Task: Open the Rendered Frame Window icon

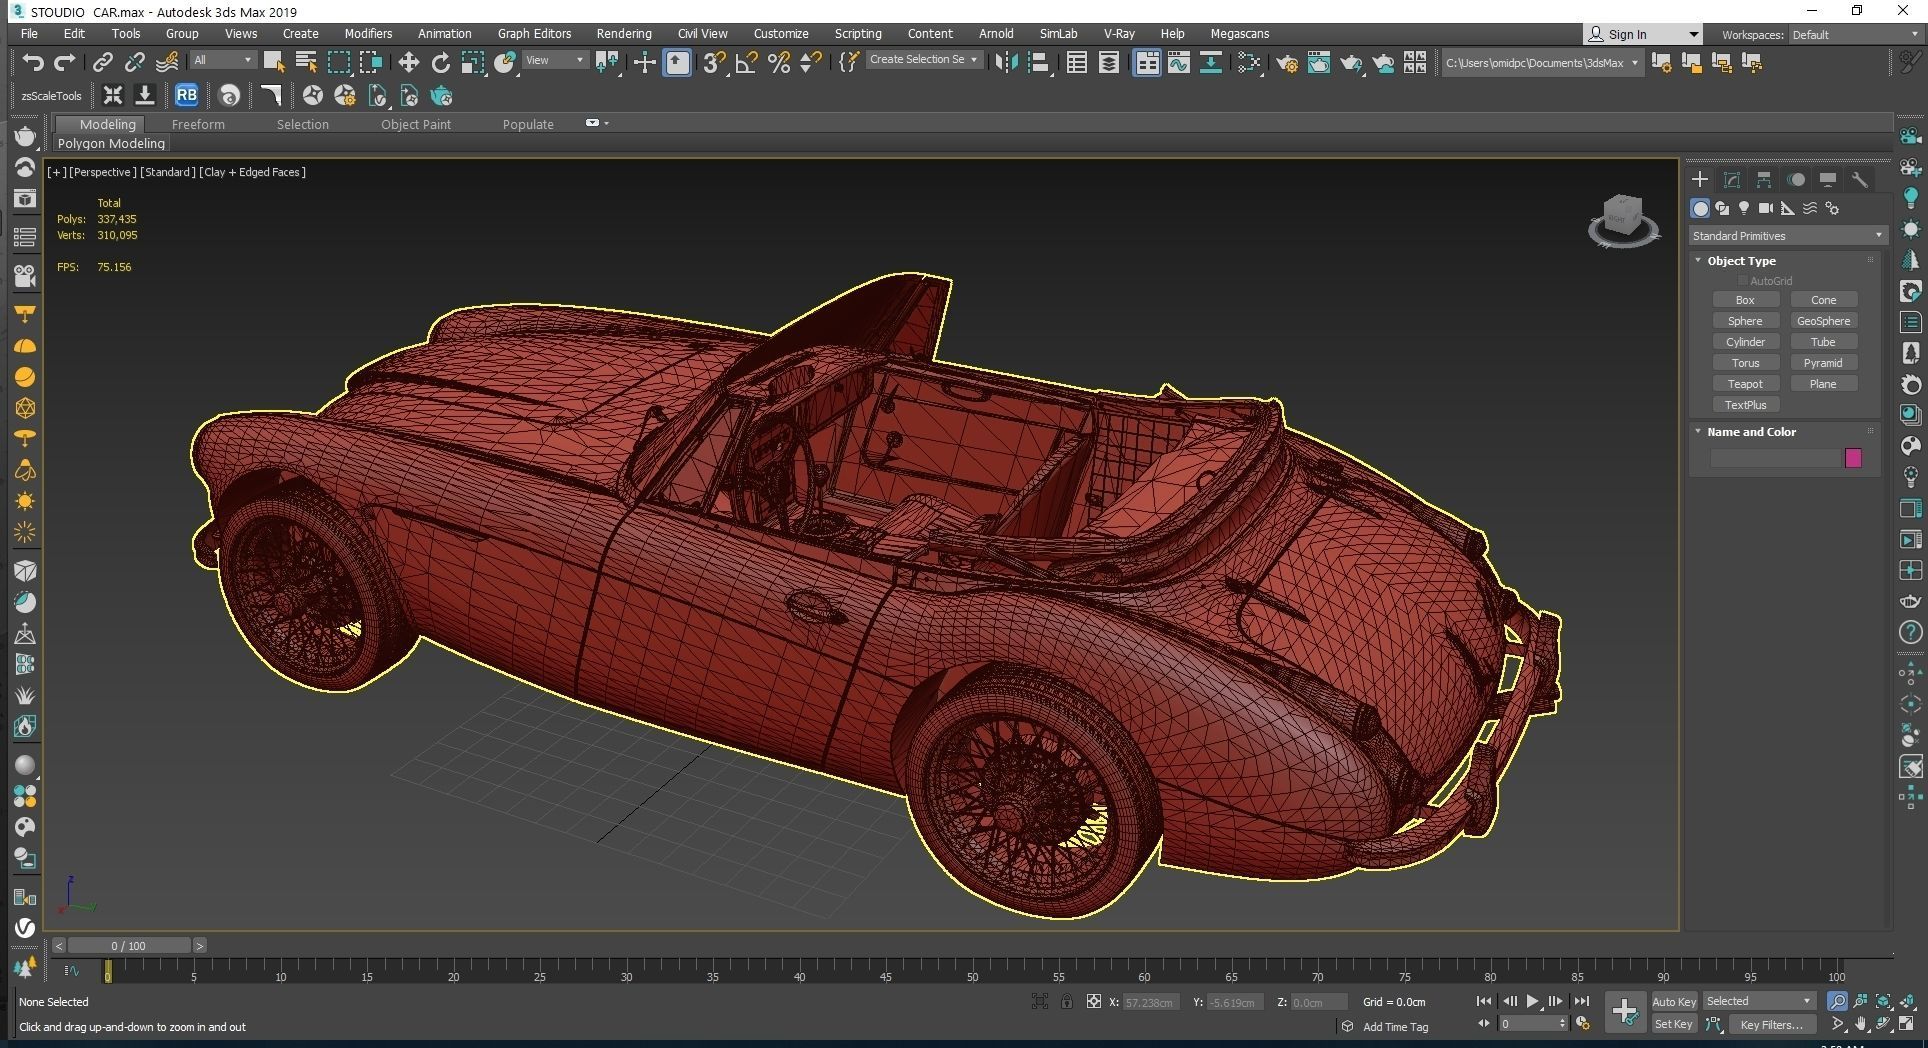Action: pos(1319,62)
